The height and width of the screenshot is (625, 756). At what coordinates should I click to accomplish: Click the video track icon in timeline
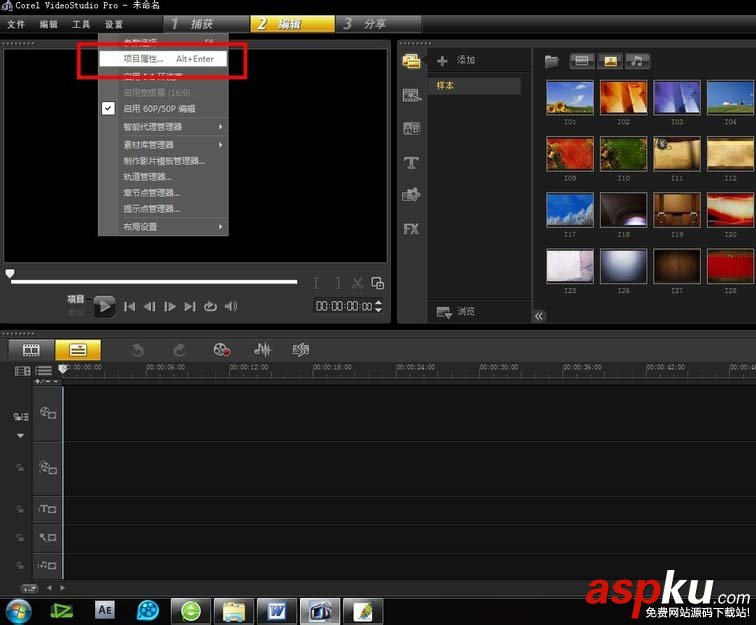click(48, 413)
